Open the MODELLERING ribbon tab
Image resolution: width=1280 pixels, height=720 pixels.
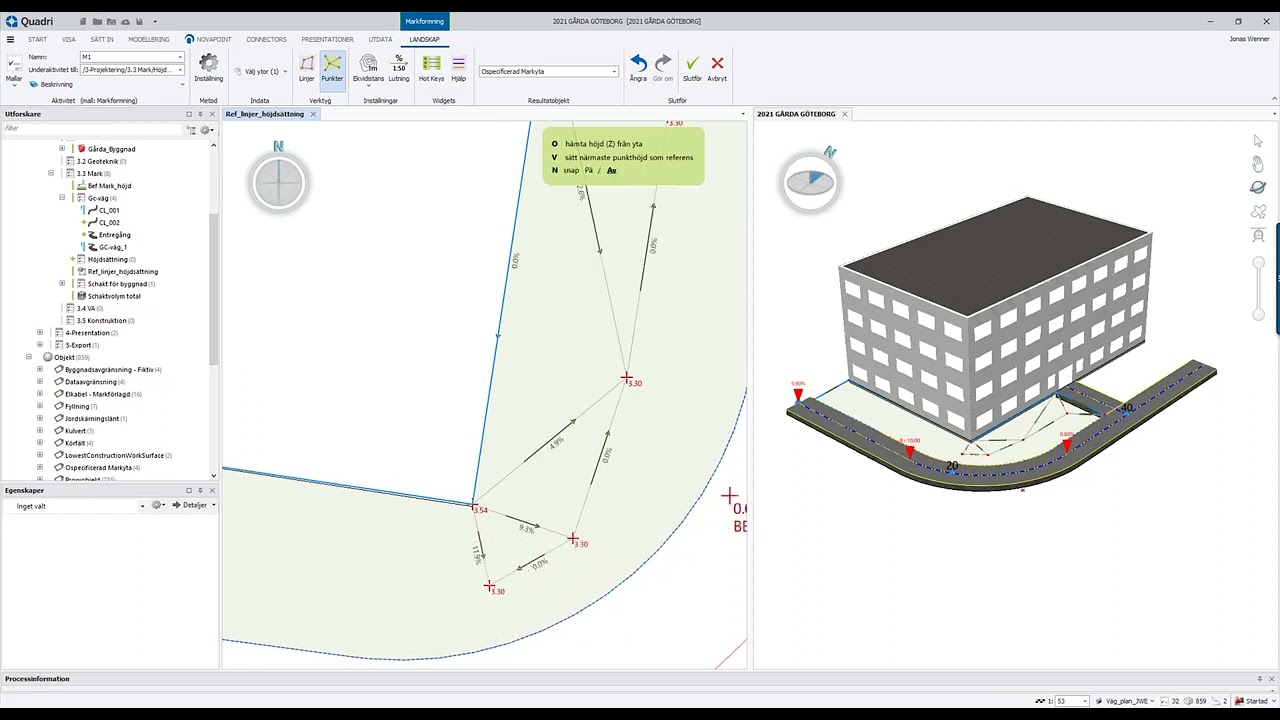(x=149, y=39)
